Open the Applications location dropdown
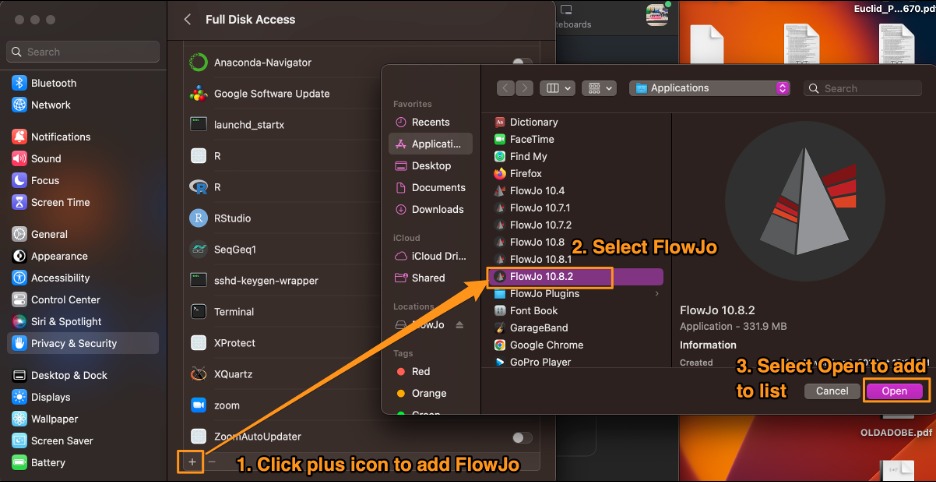Viewport: 936px width, 482px height. point(709,88)
